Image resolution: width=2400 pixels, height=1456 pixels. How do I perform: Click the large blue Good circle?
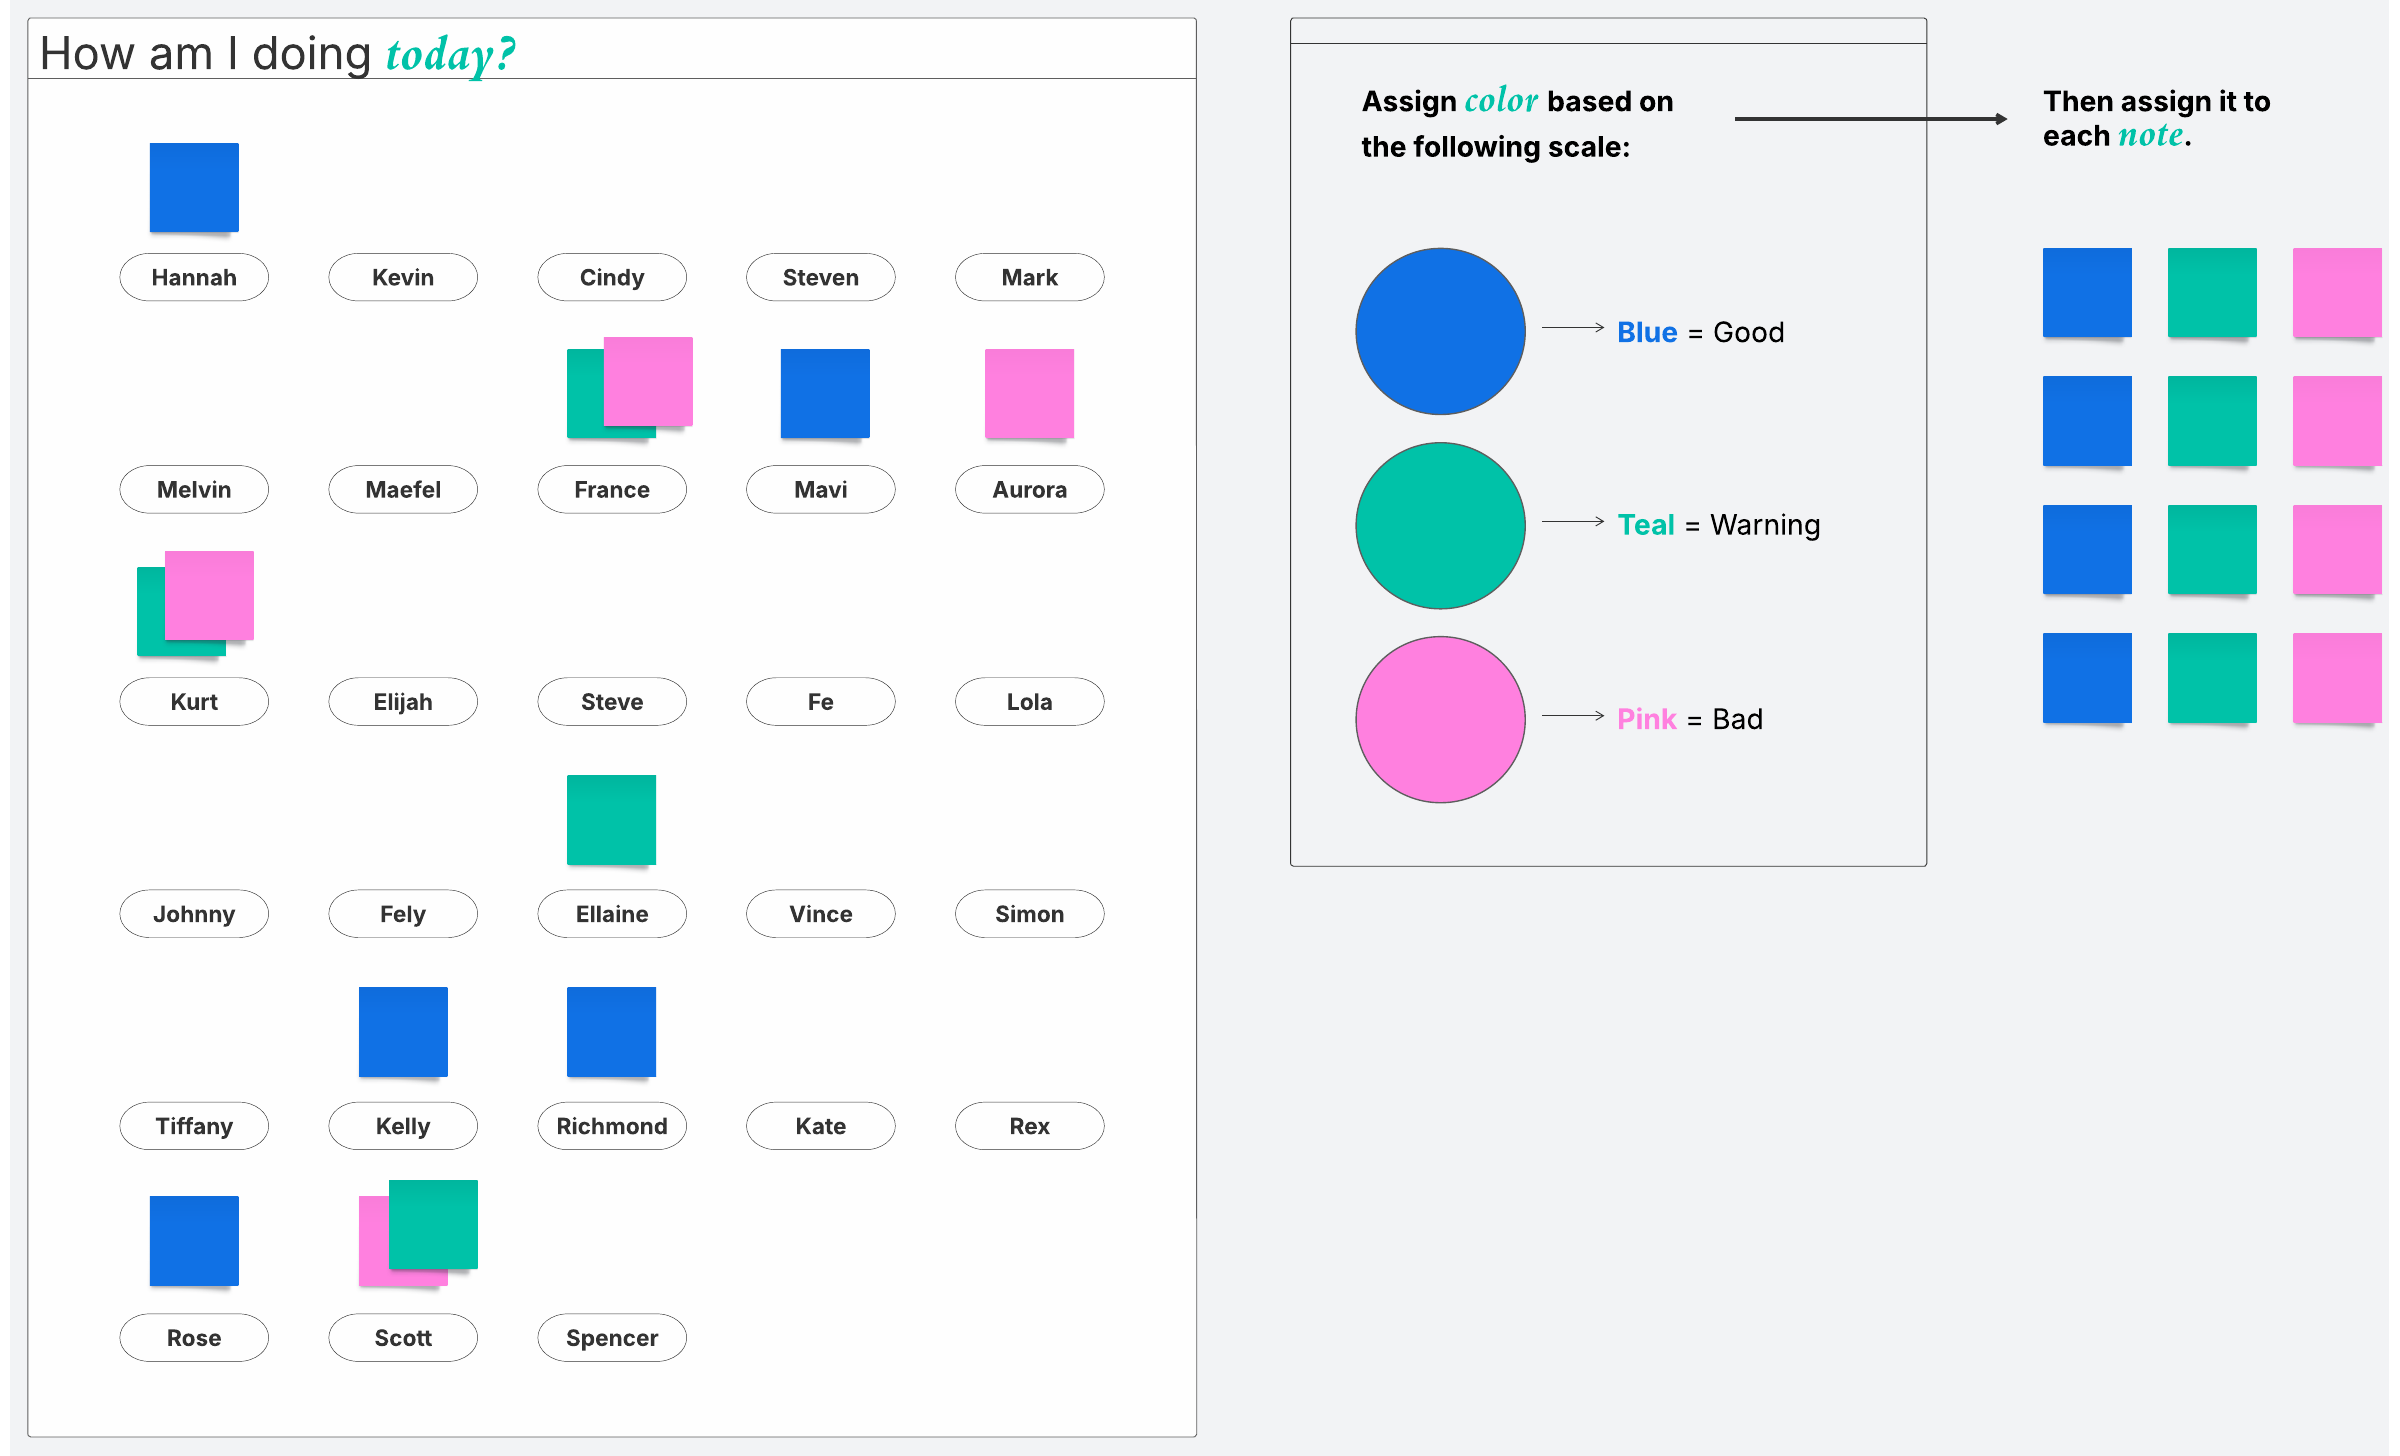coord(1440,331)
